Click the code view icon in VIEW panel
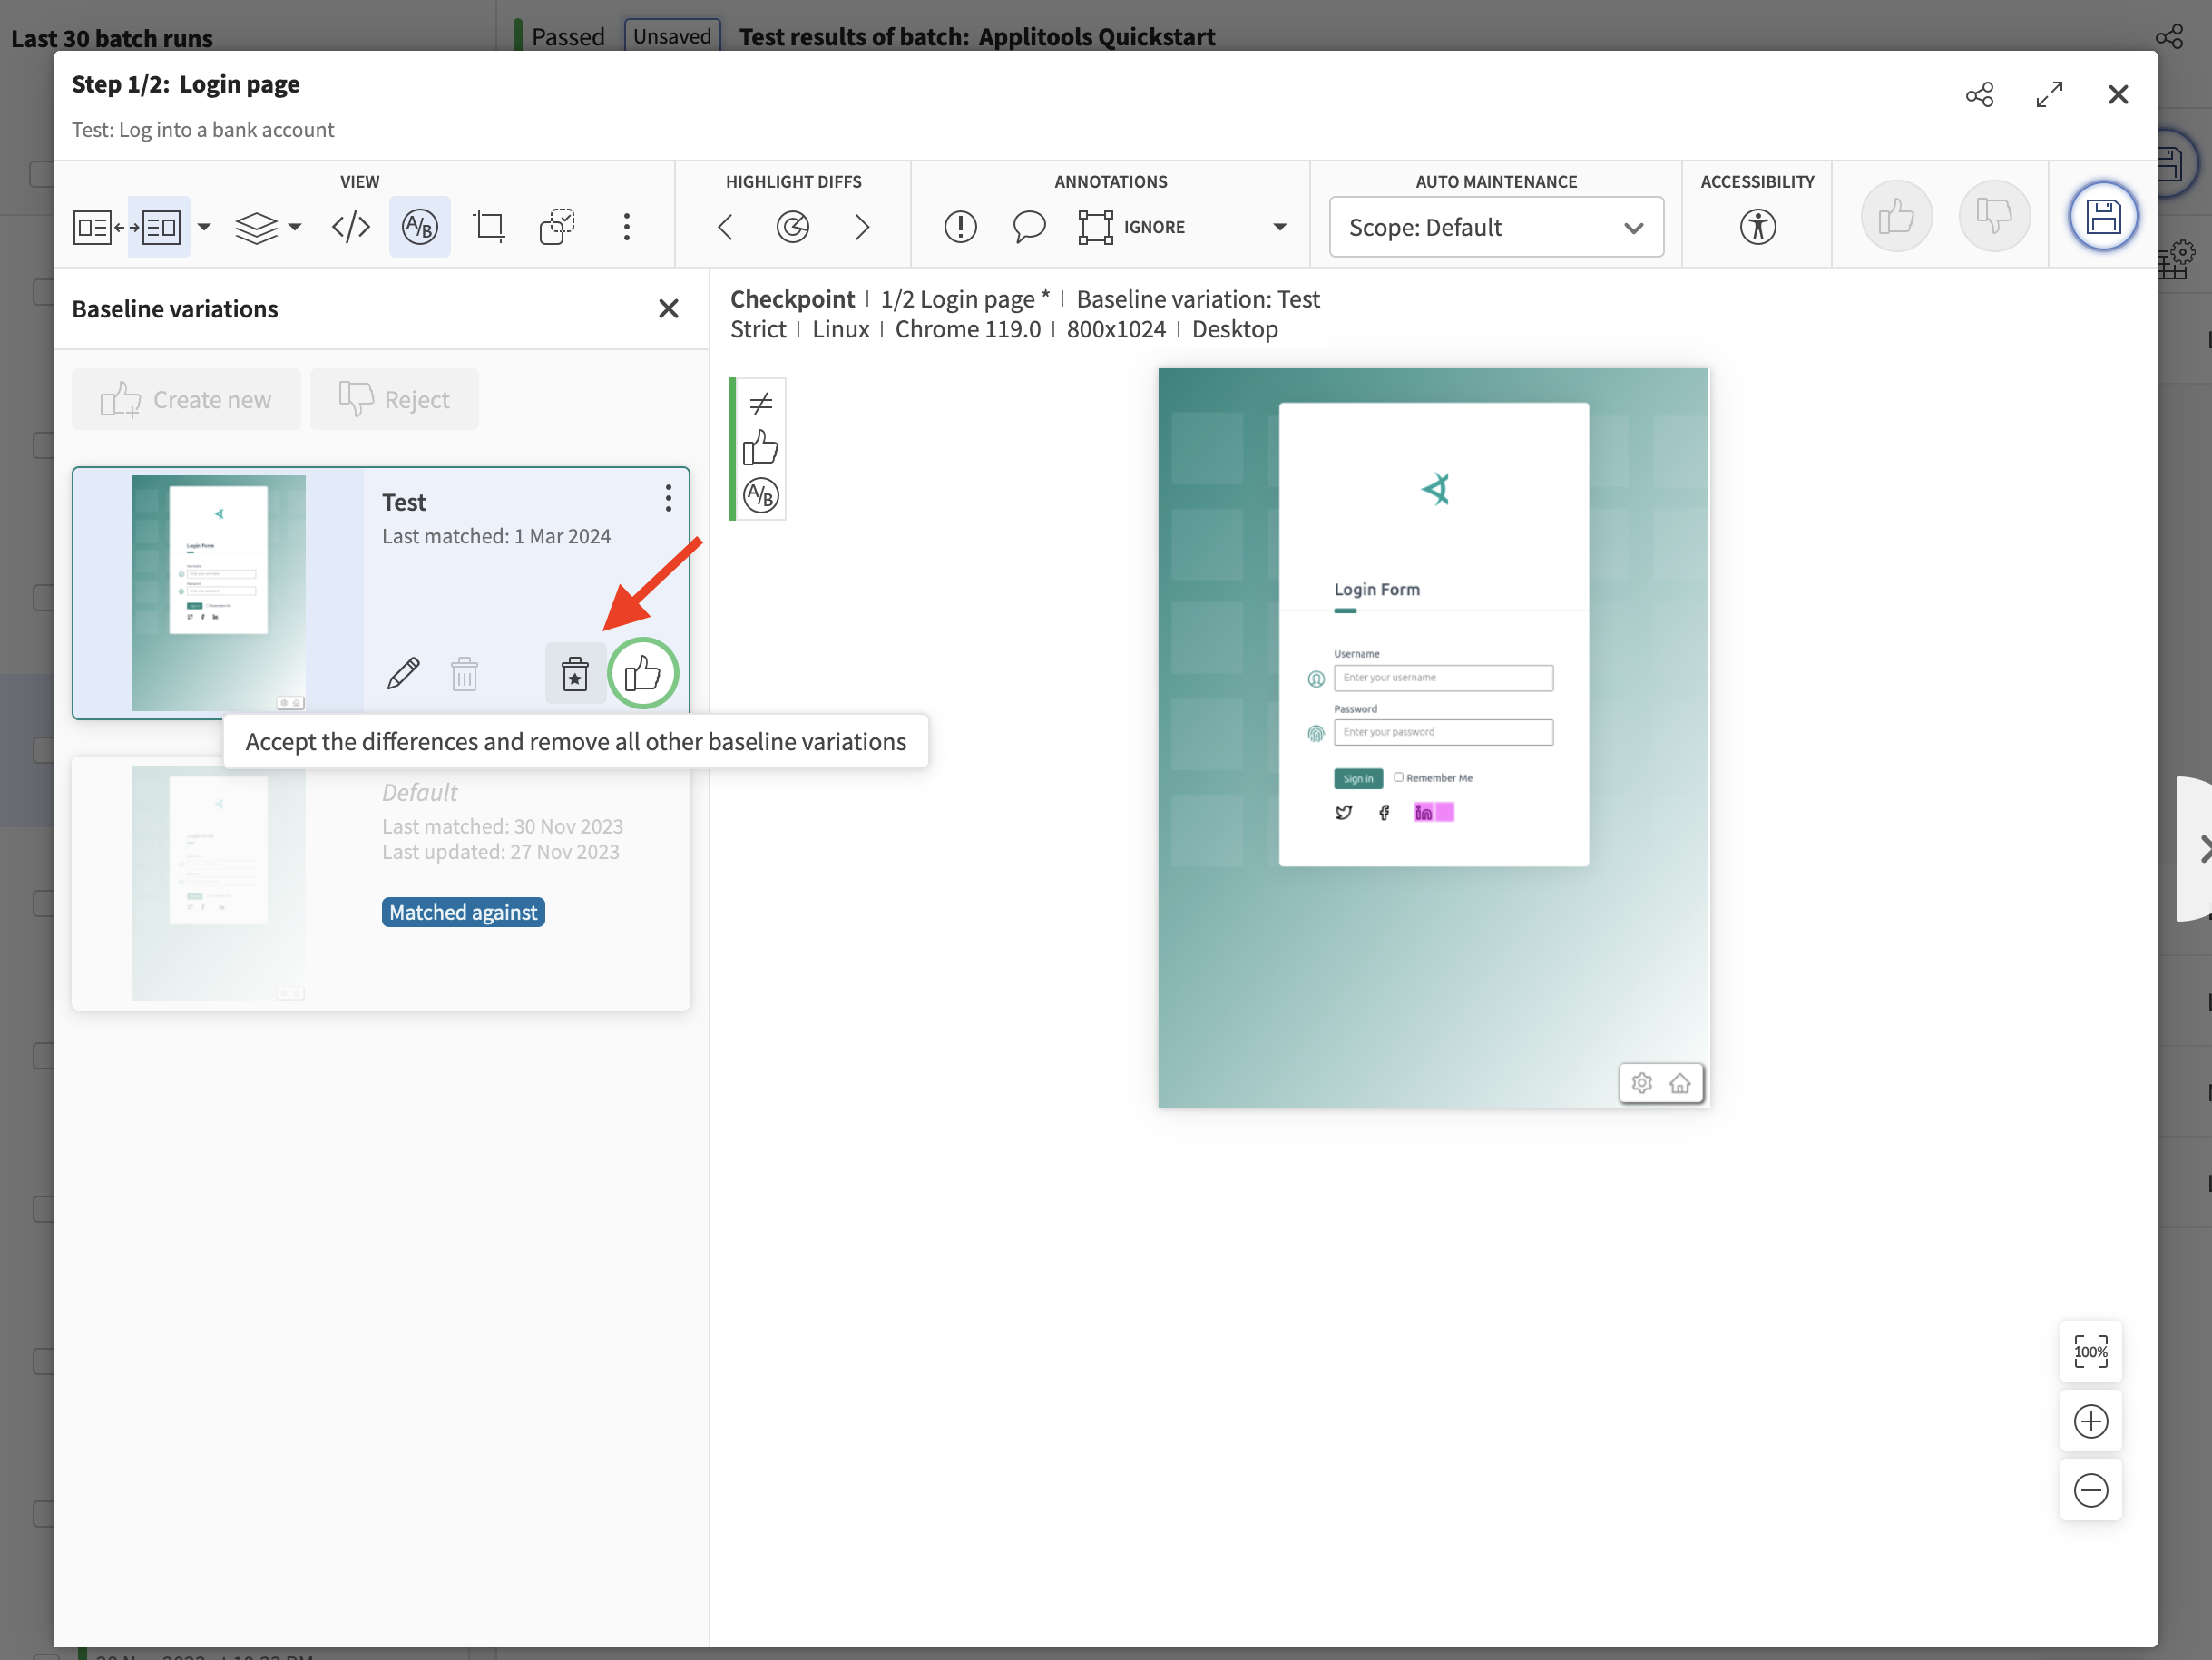Image resolution: width=2212 pixels, height=1660 pixels. coord(349,225)
